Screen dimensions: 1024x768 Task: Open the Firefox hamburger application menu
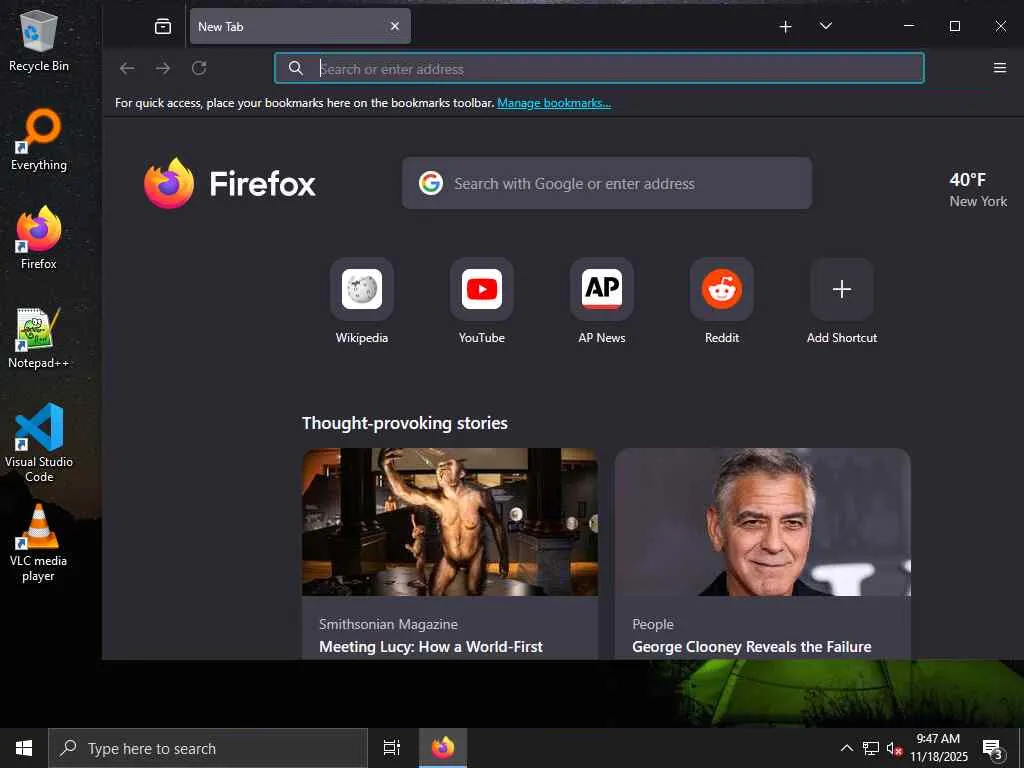[999, 68]
